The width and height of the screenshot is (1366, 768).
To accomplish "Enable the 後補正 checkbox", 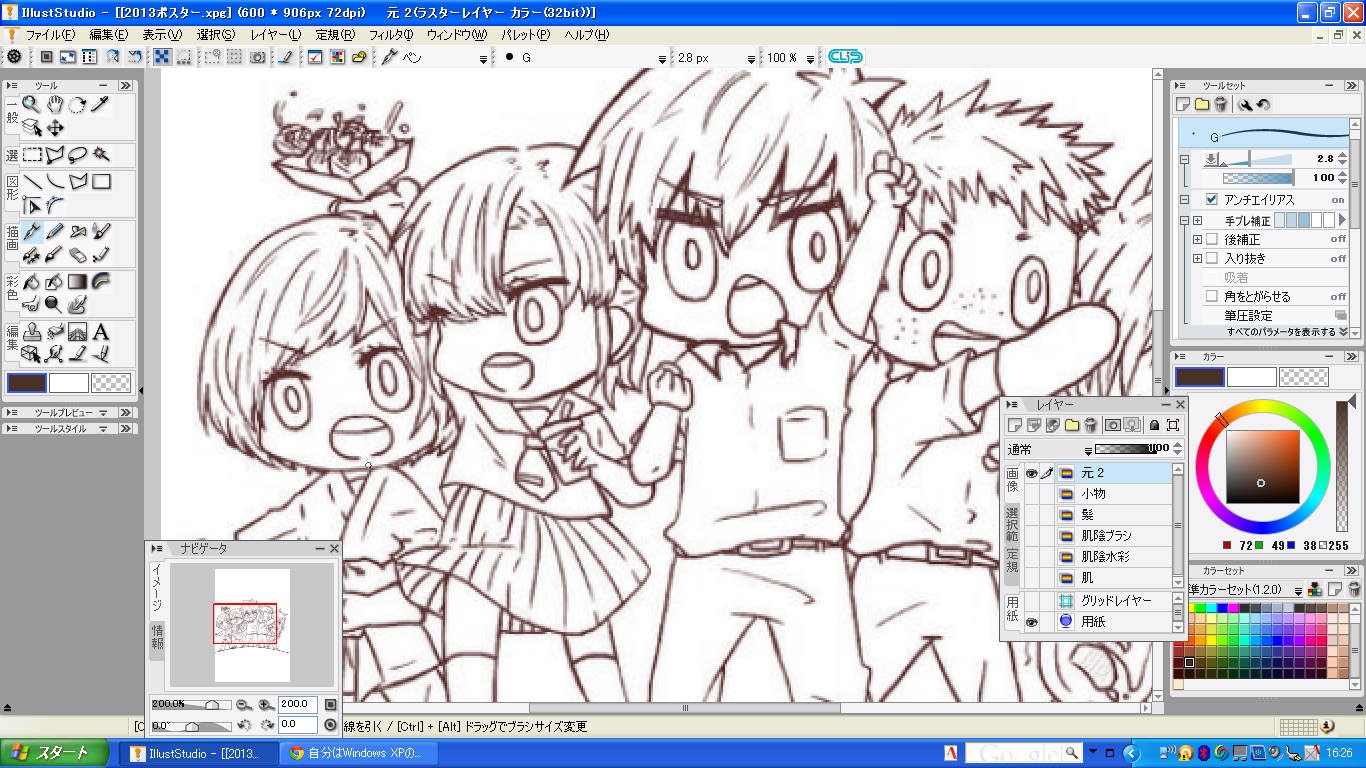I will (1212, 240).
